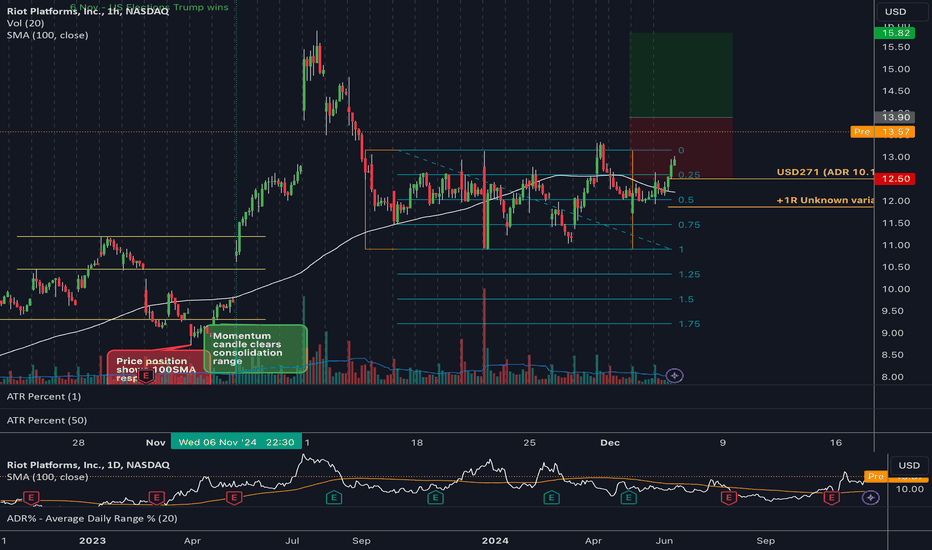
Task: Click the Fibonacci 0.75 level label
Action: (x=689, y=225)
